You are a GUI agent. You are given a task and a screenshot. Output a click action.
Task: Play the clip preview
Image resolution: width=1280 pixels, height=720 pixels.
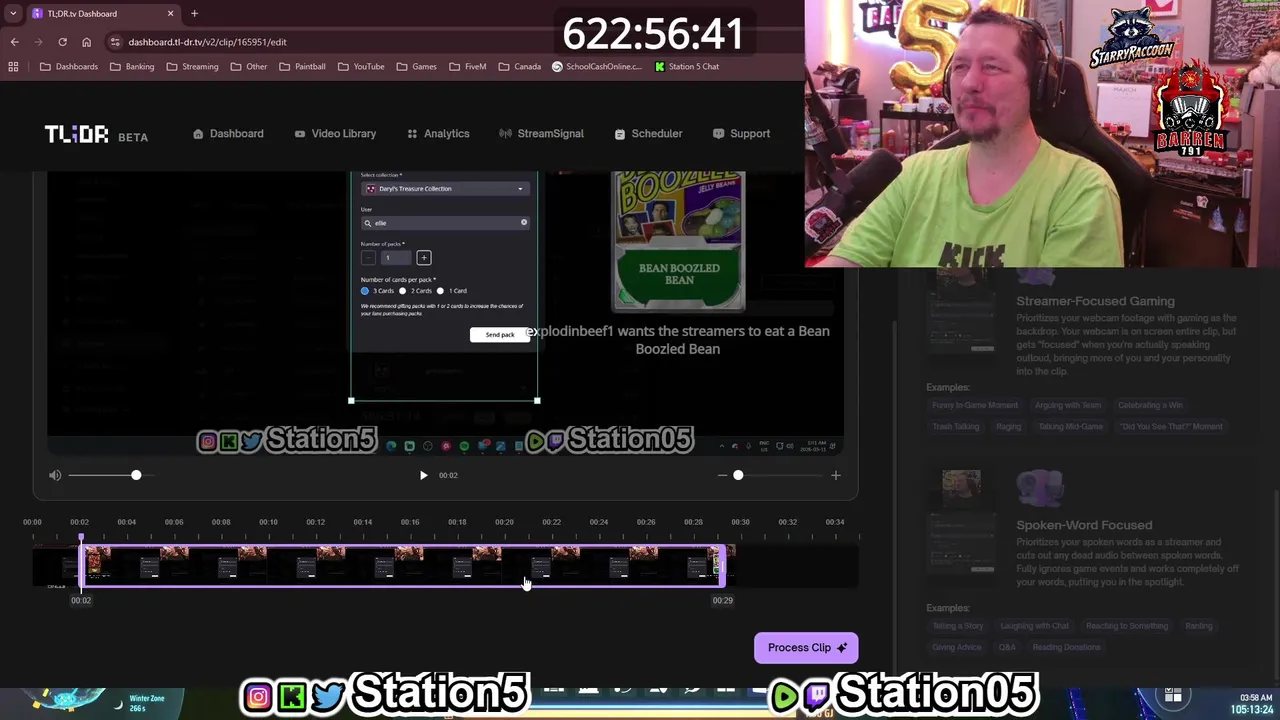point(423,476)
